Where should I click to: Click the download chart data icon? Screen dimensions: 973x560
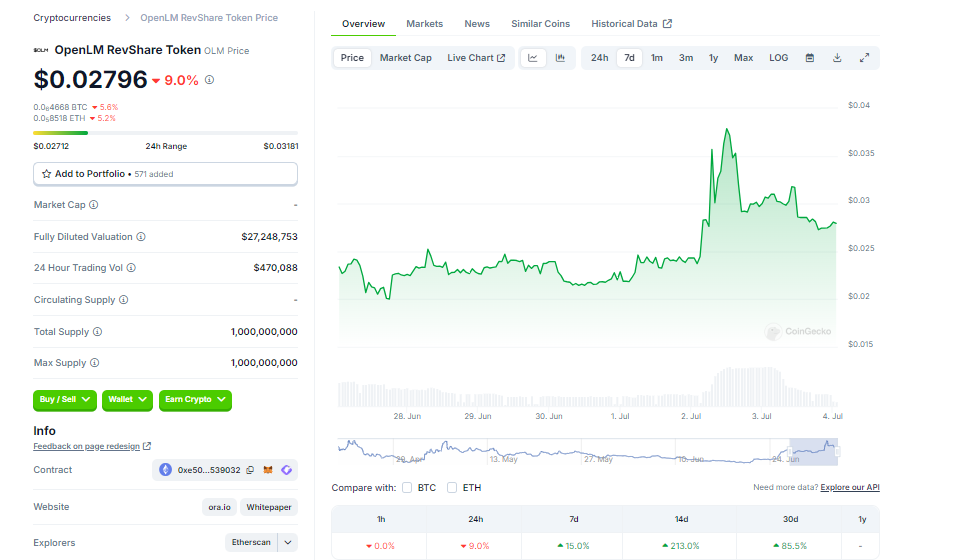(837, 58)
